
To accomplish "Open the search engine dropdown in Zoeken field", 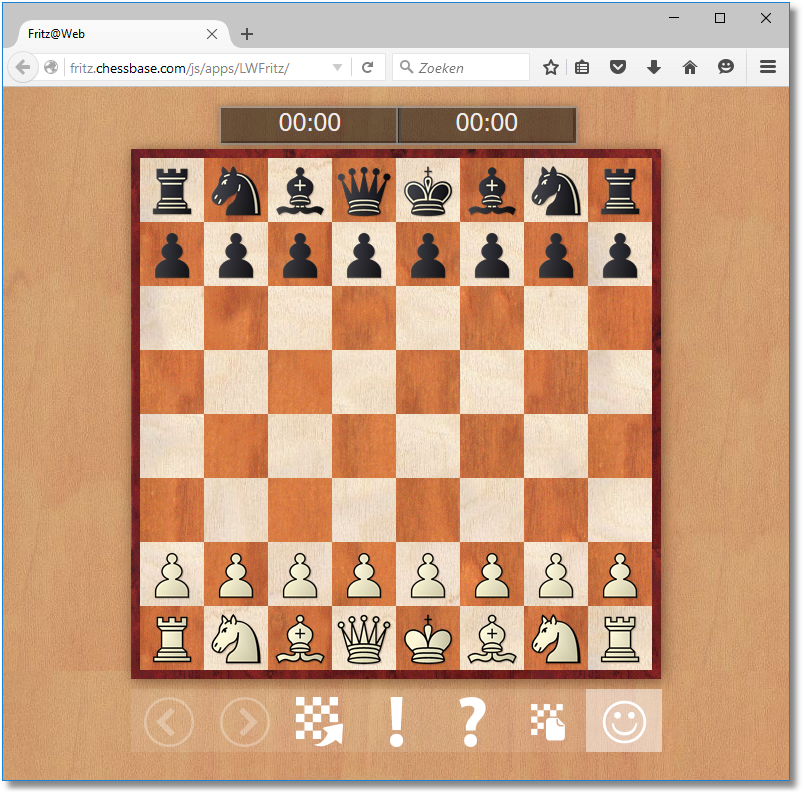I will 405,67.
